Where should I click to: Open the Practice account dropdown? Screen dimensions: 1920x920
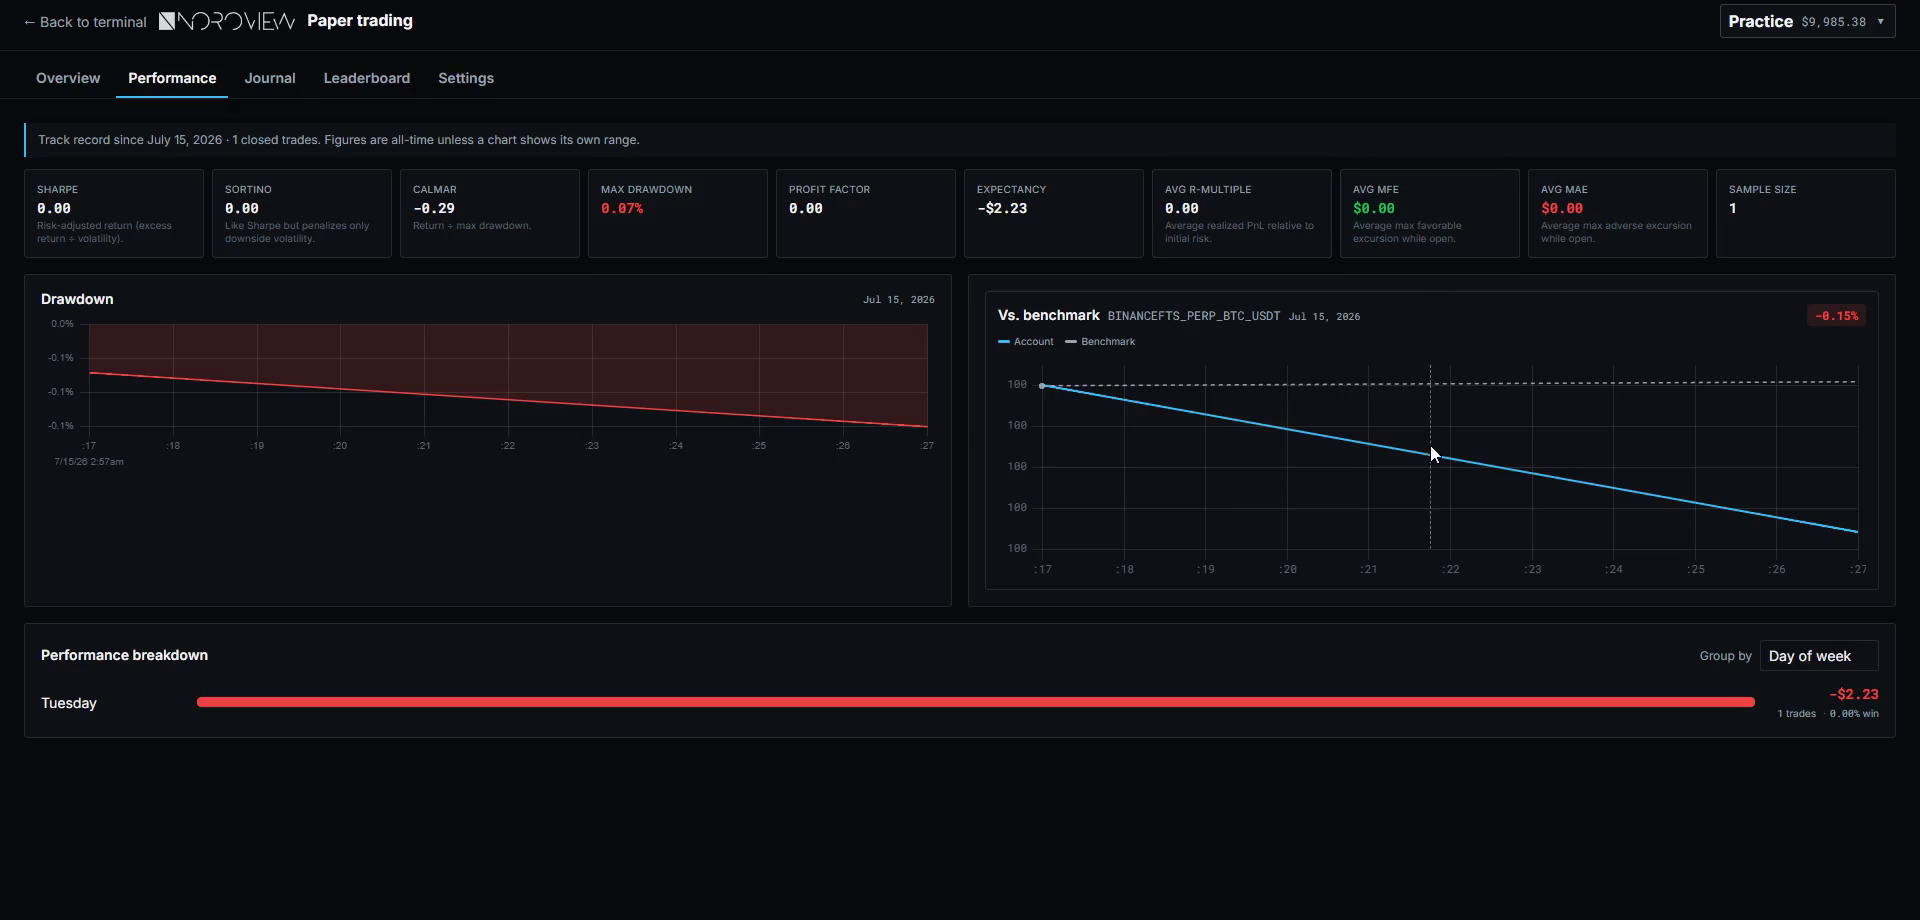[x=1807, y=21]
